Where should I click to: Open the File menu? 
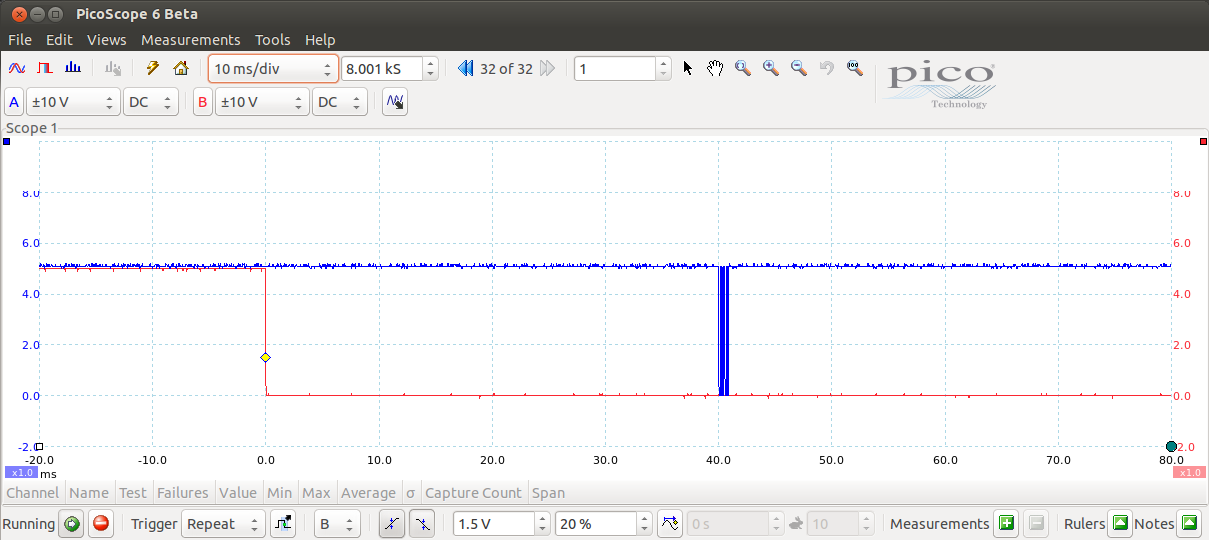click(20, 40)
